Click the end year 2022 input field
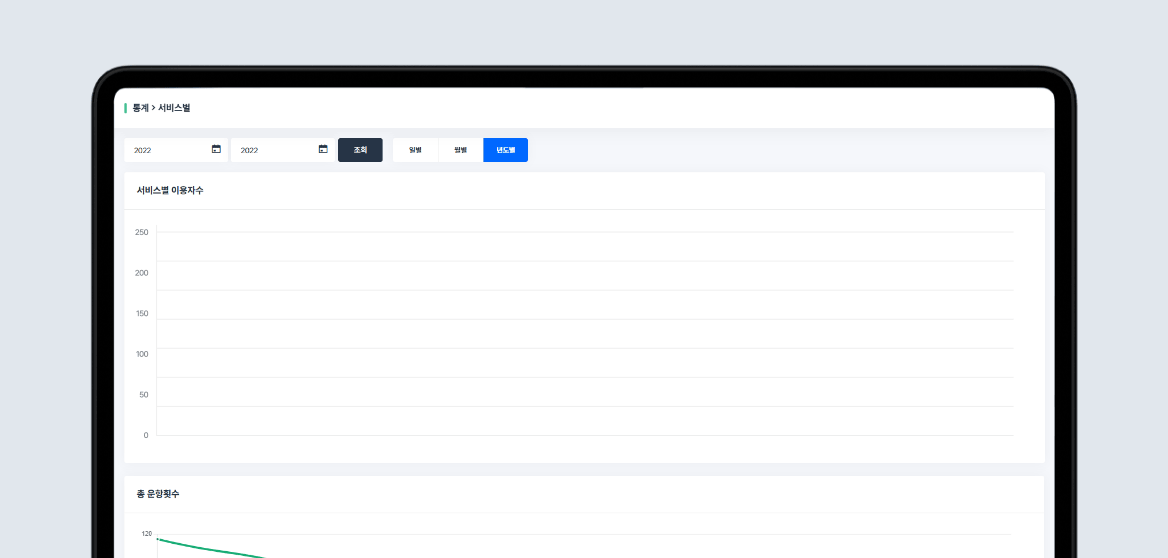 275,150
